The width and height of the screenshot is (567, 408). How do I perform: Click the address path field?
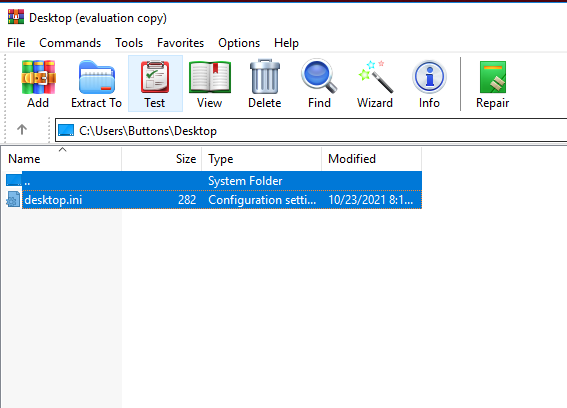point(311,130)
